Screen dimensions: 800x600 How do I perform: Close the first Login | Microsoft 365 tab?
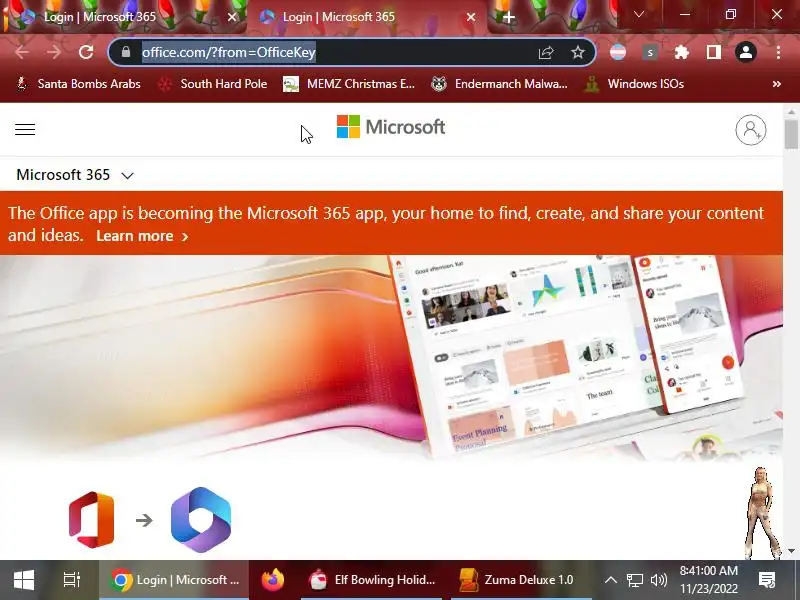point(232,17)
